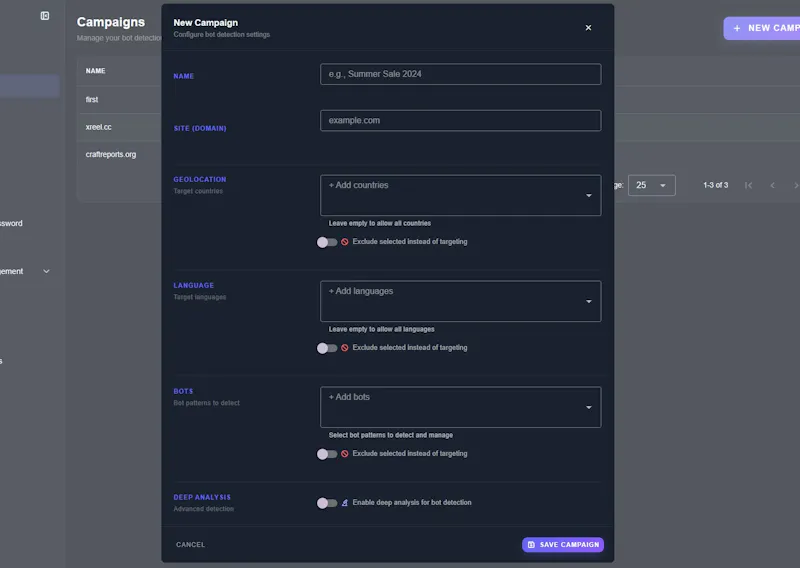800x568 pixels.
Task: Click the campaign Name input field
Action: [x=460, y=74]
